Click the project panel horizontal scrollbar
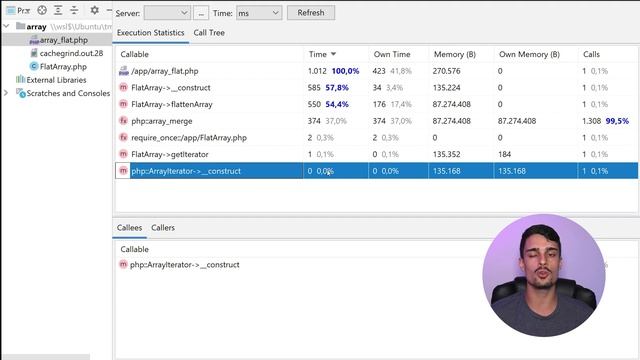Viewport: 640px width, 360px height. point(46,357)
